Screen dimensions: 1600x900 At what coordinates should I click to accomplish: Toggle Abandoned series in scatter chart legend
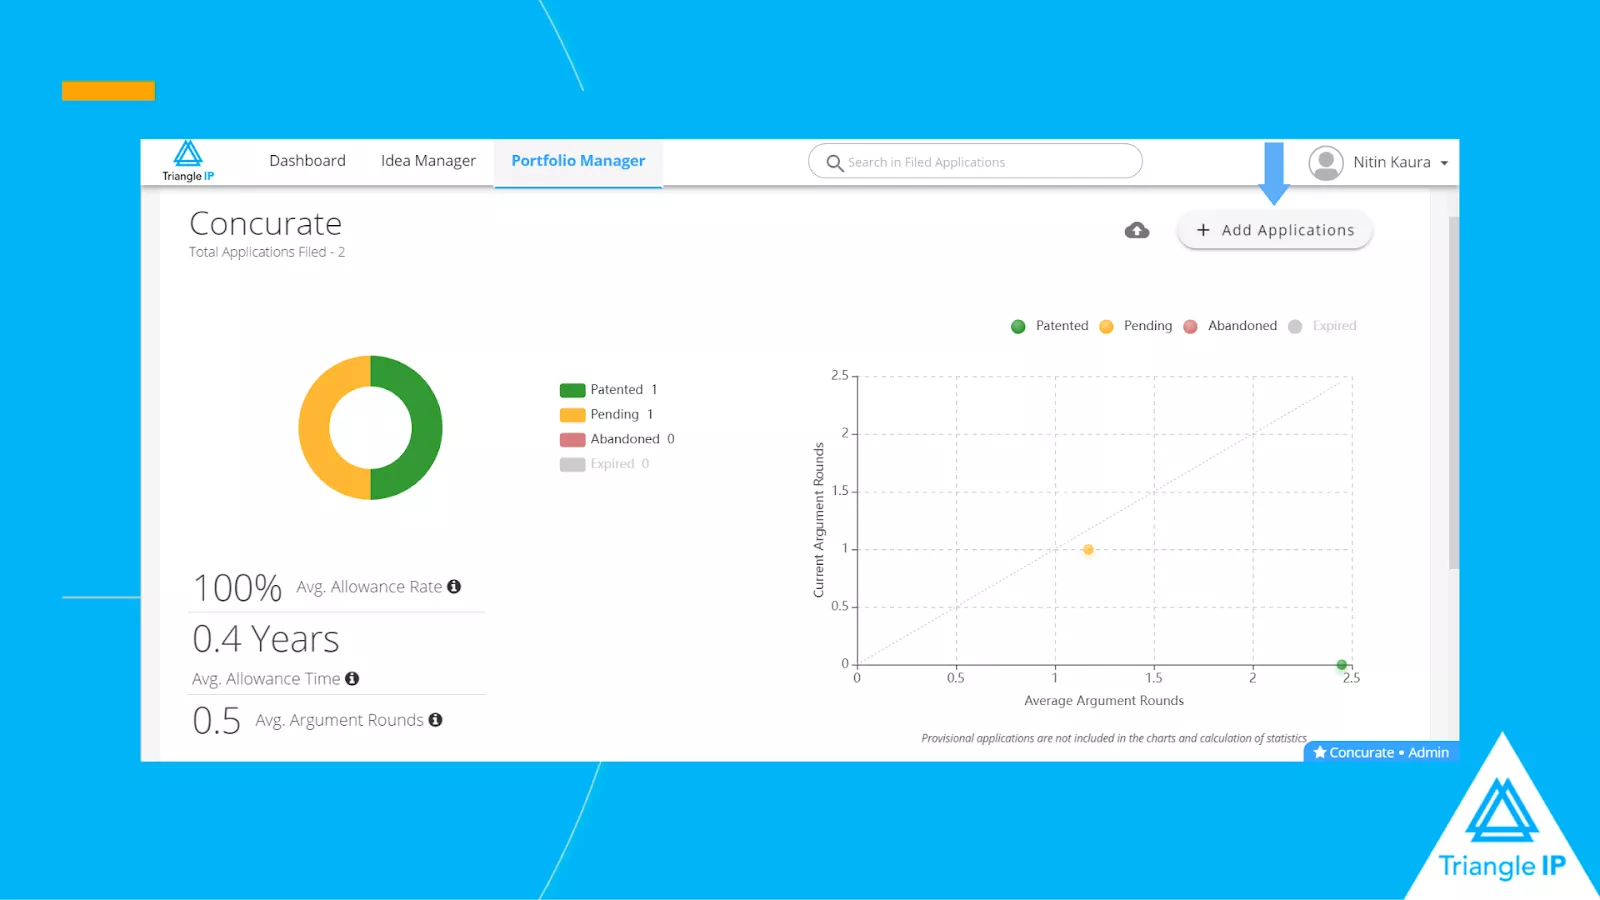(x=1230, y=326)
